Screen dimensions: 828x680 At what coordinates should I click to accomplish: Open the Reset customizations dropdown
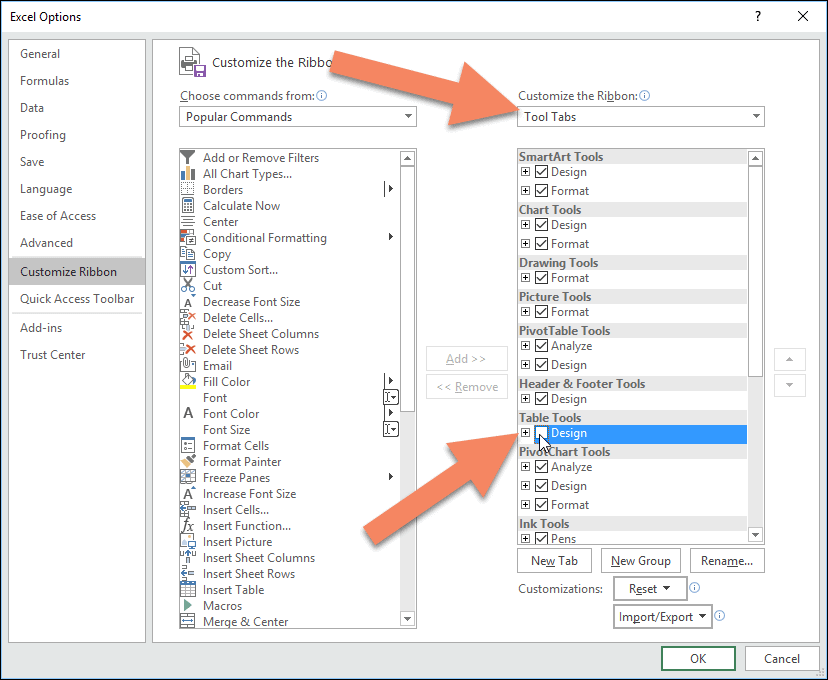(x=650, y=589)
